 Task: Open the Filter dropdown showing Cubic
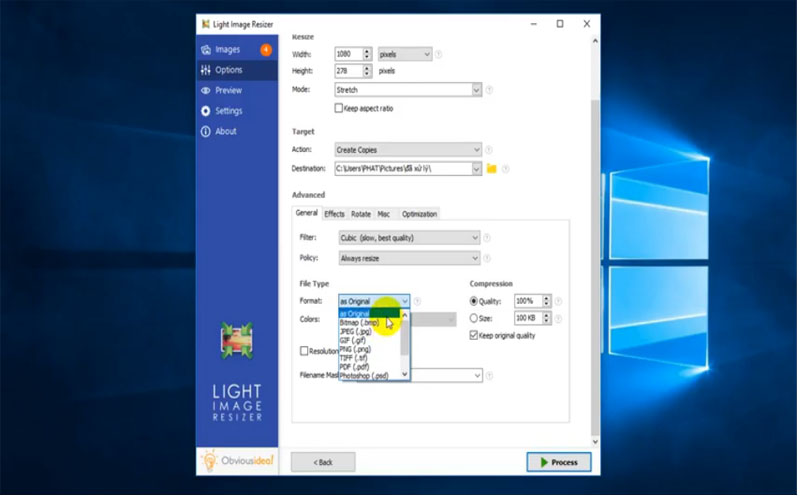[409, 238]
